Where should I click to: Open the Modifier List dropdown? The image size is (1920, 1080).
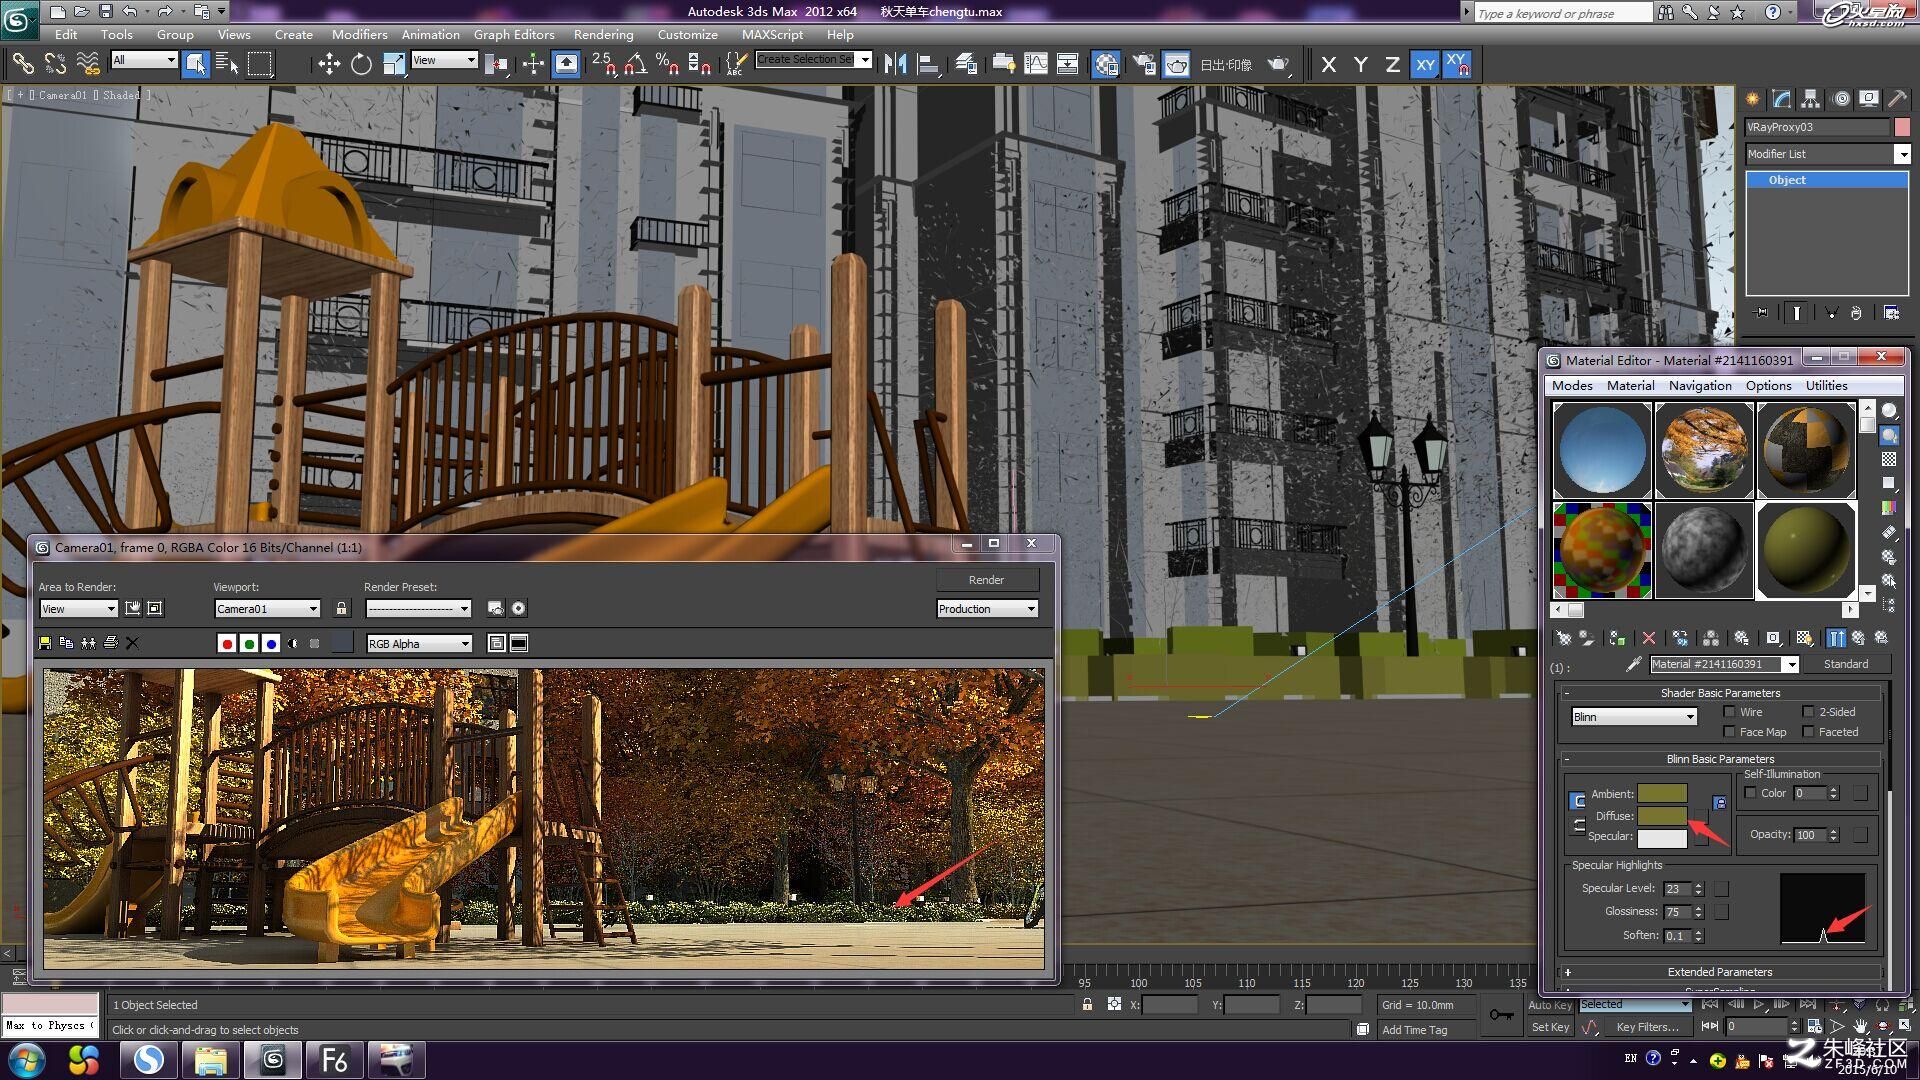pyautogui.click(x=1827, y=154)
